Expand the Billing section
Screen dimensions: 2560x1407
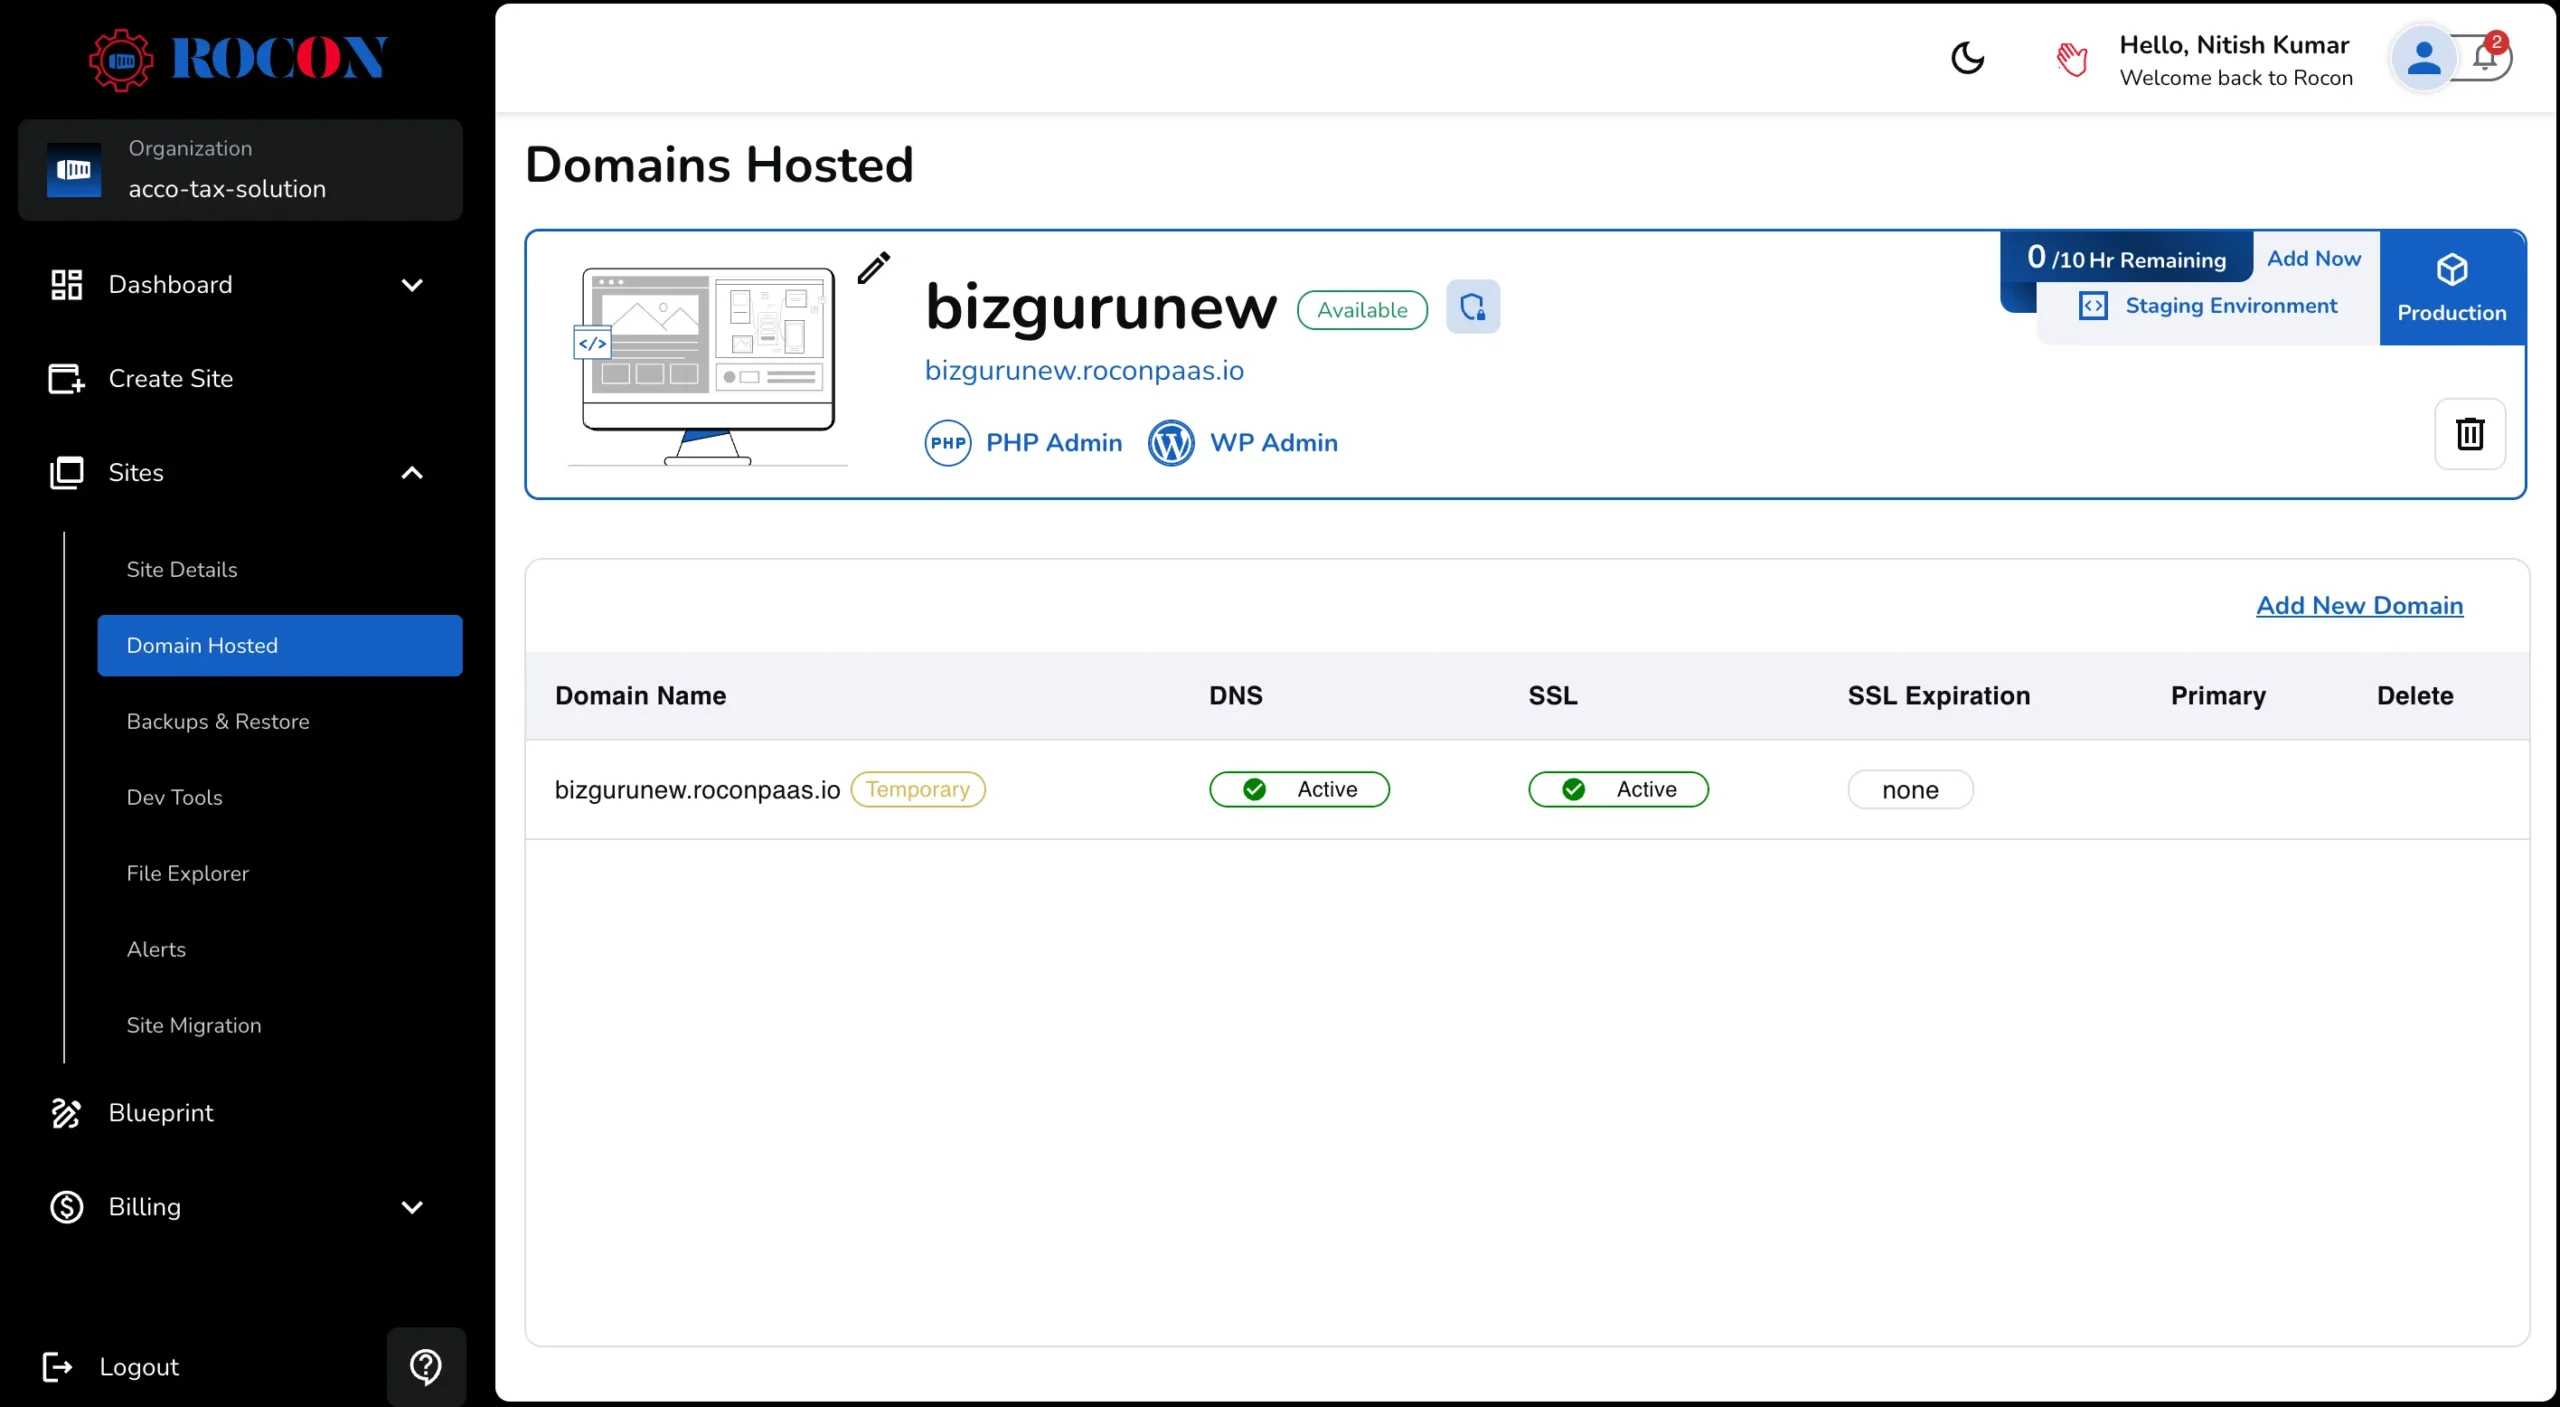(412, 1207)
